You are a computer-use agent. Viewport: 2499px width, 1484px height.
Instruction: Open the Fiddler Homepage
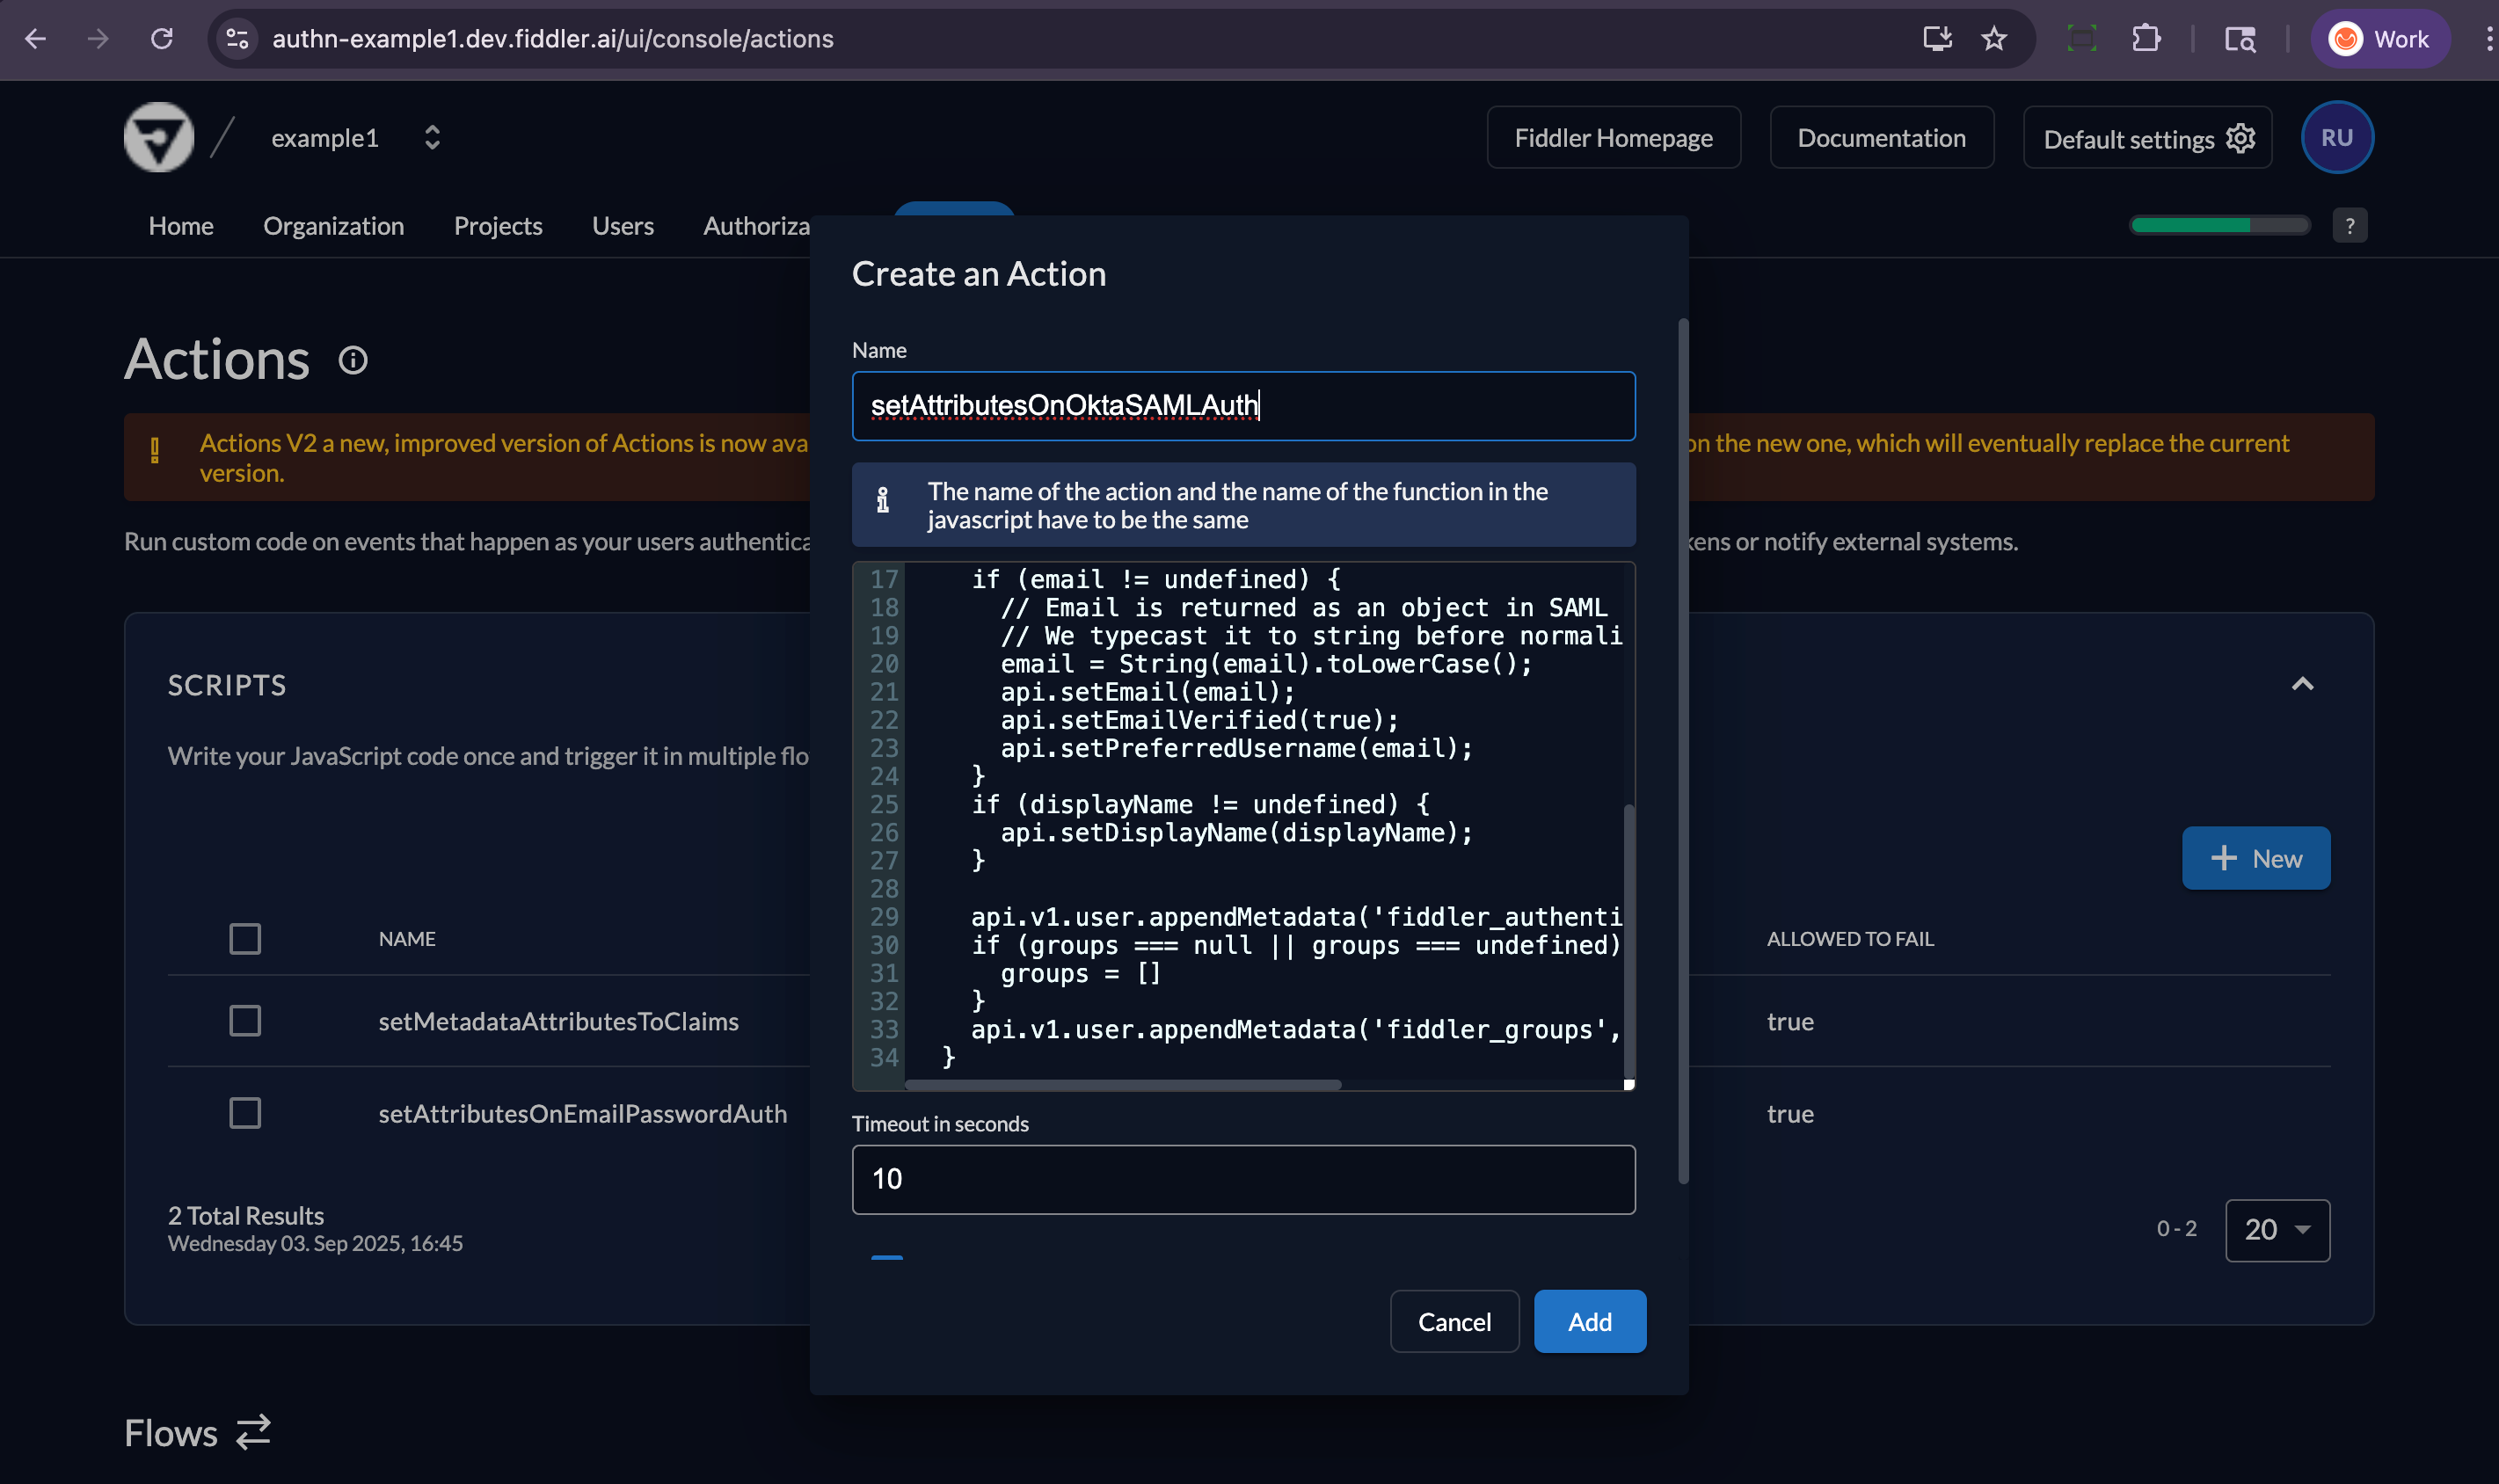coord(1613,137)
